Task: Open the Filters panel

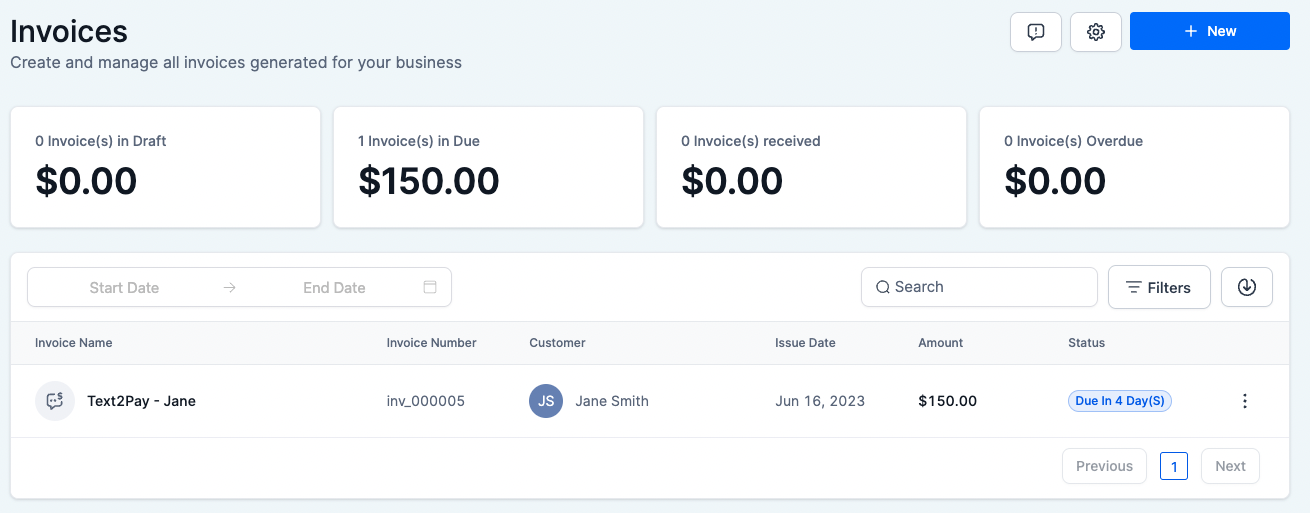Action: [1159, 287]
